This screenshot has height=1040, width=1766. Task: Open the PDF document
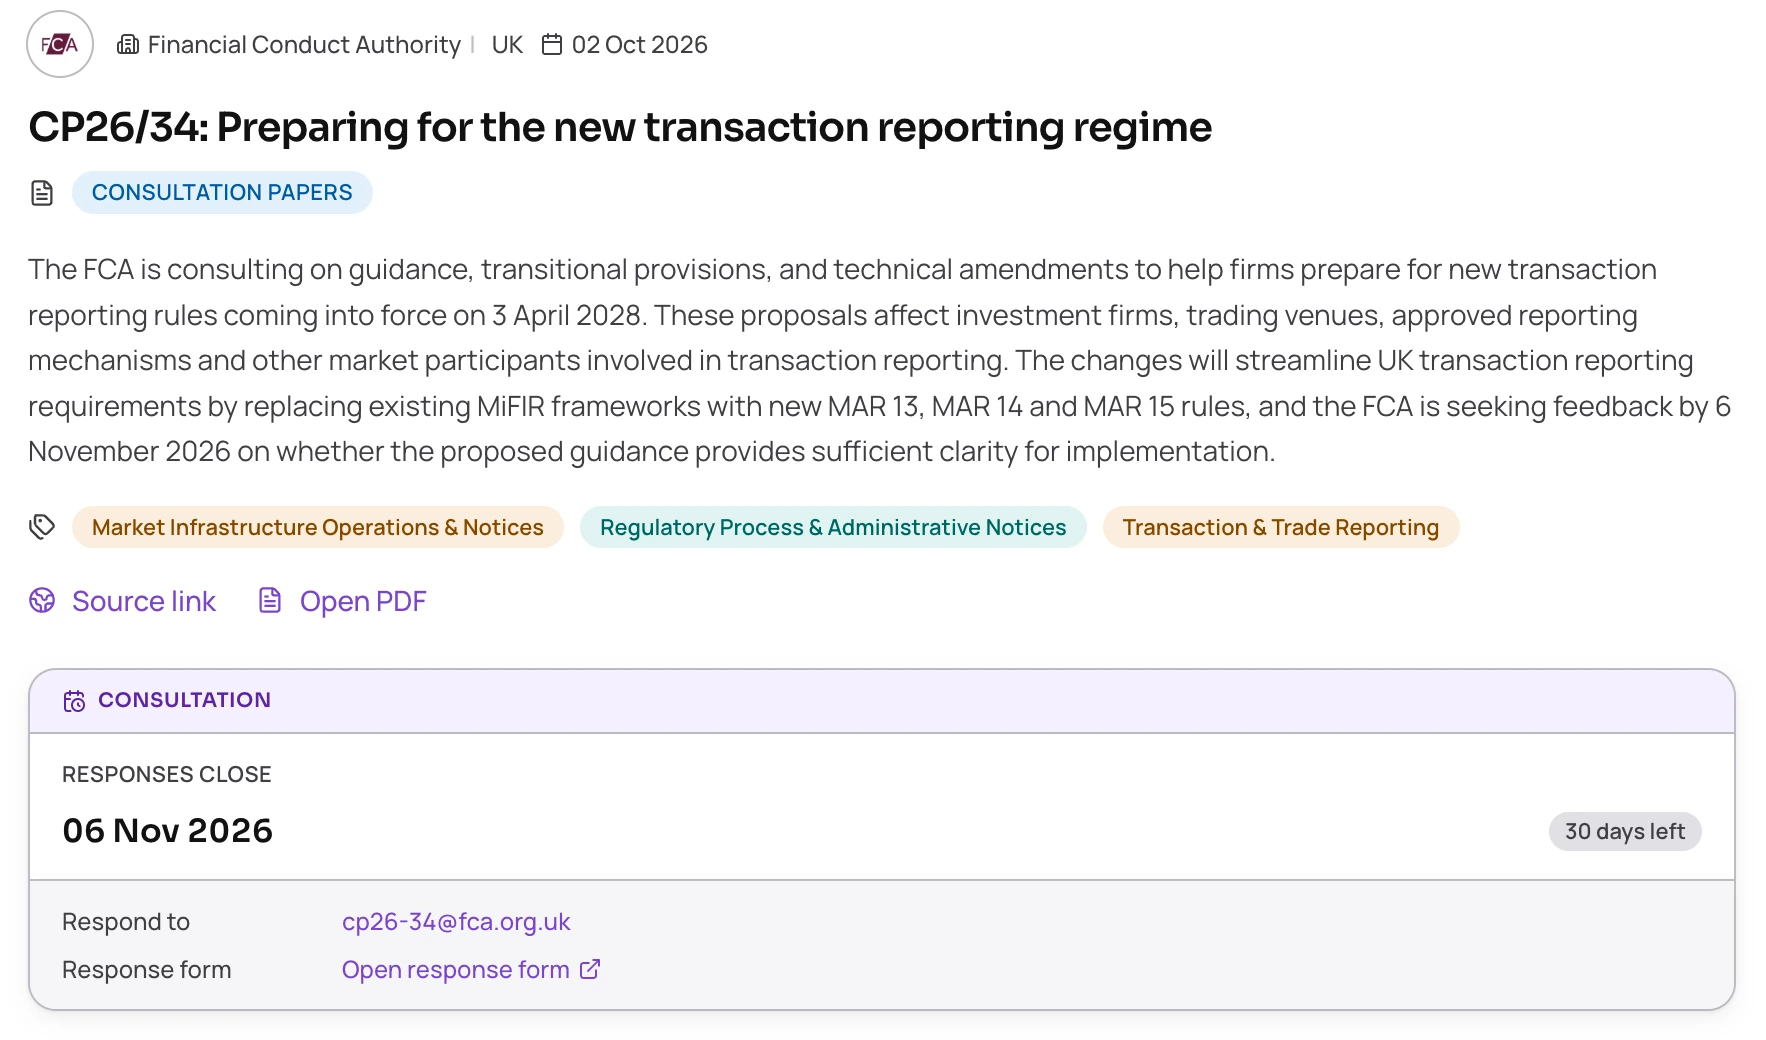pos(363,601)
